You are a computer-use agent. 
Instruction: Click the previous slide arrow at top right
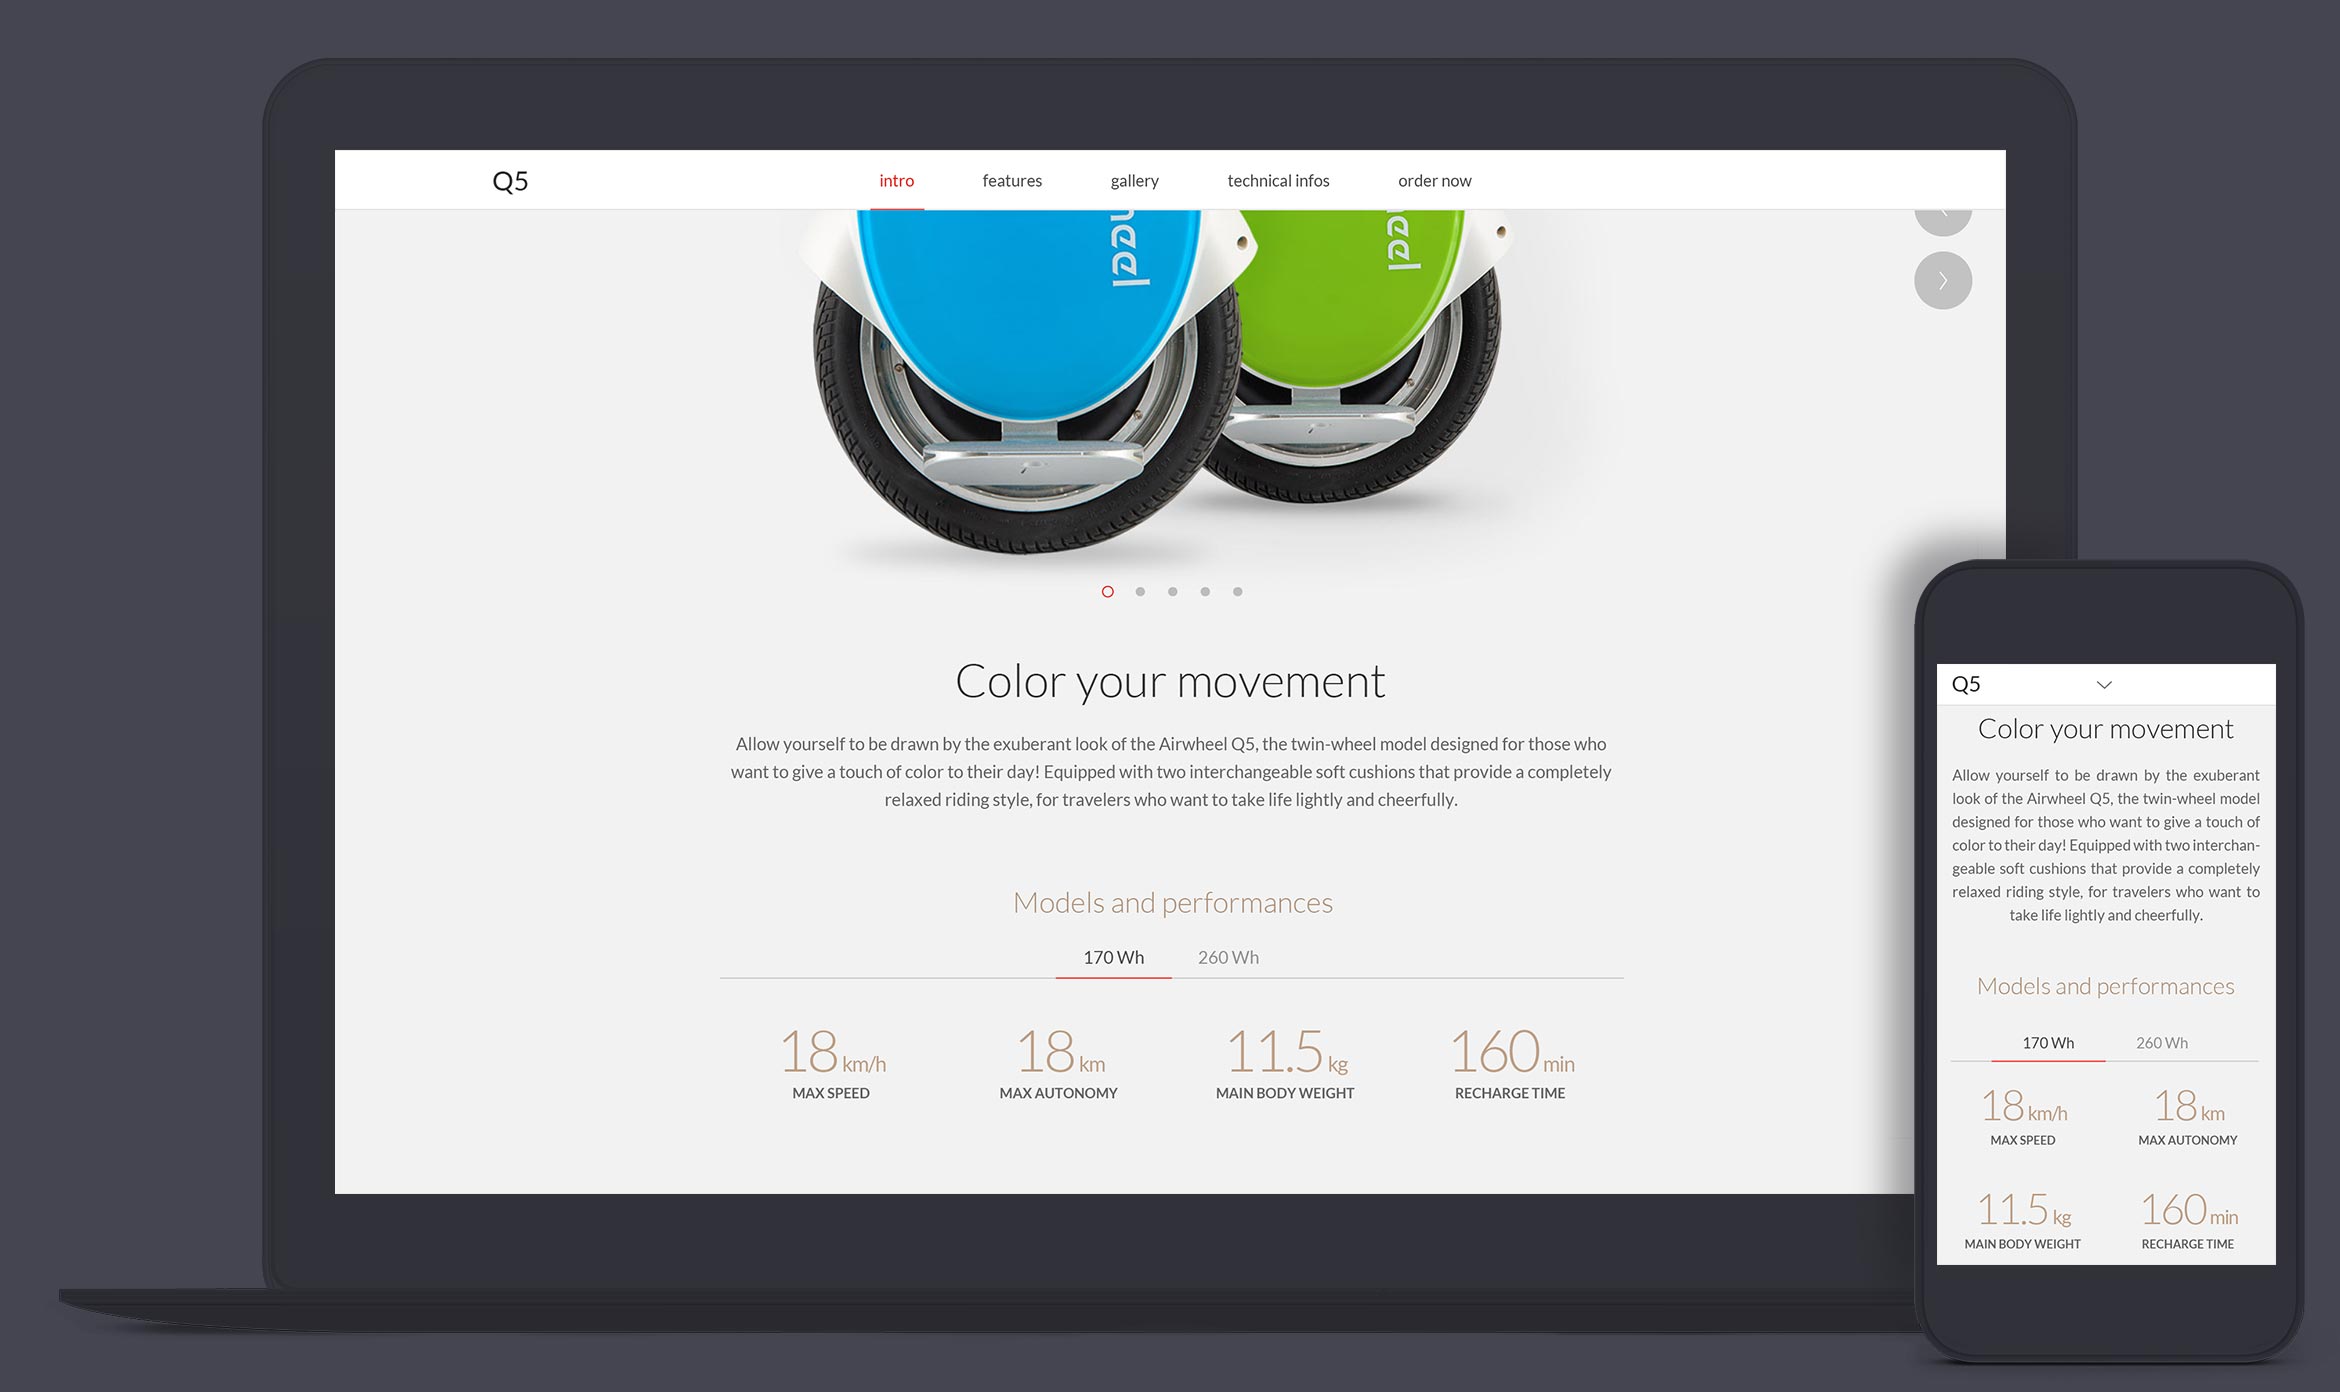[1942, 222]
